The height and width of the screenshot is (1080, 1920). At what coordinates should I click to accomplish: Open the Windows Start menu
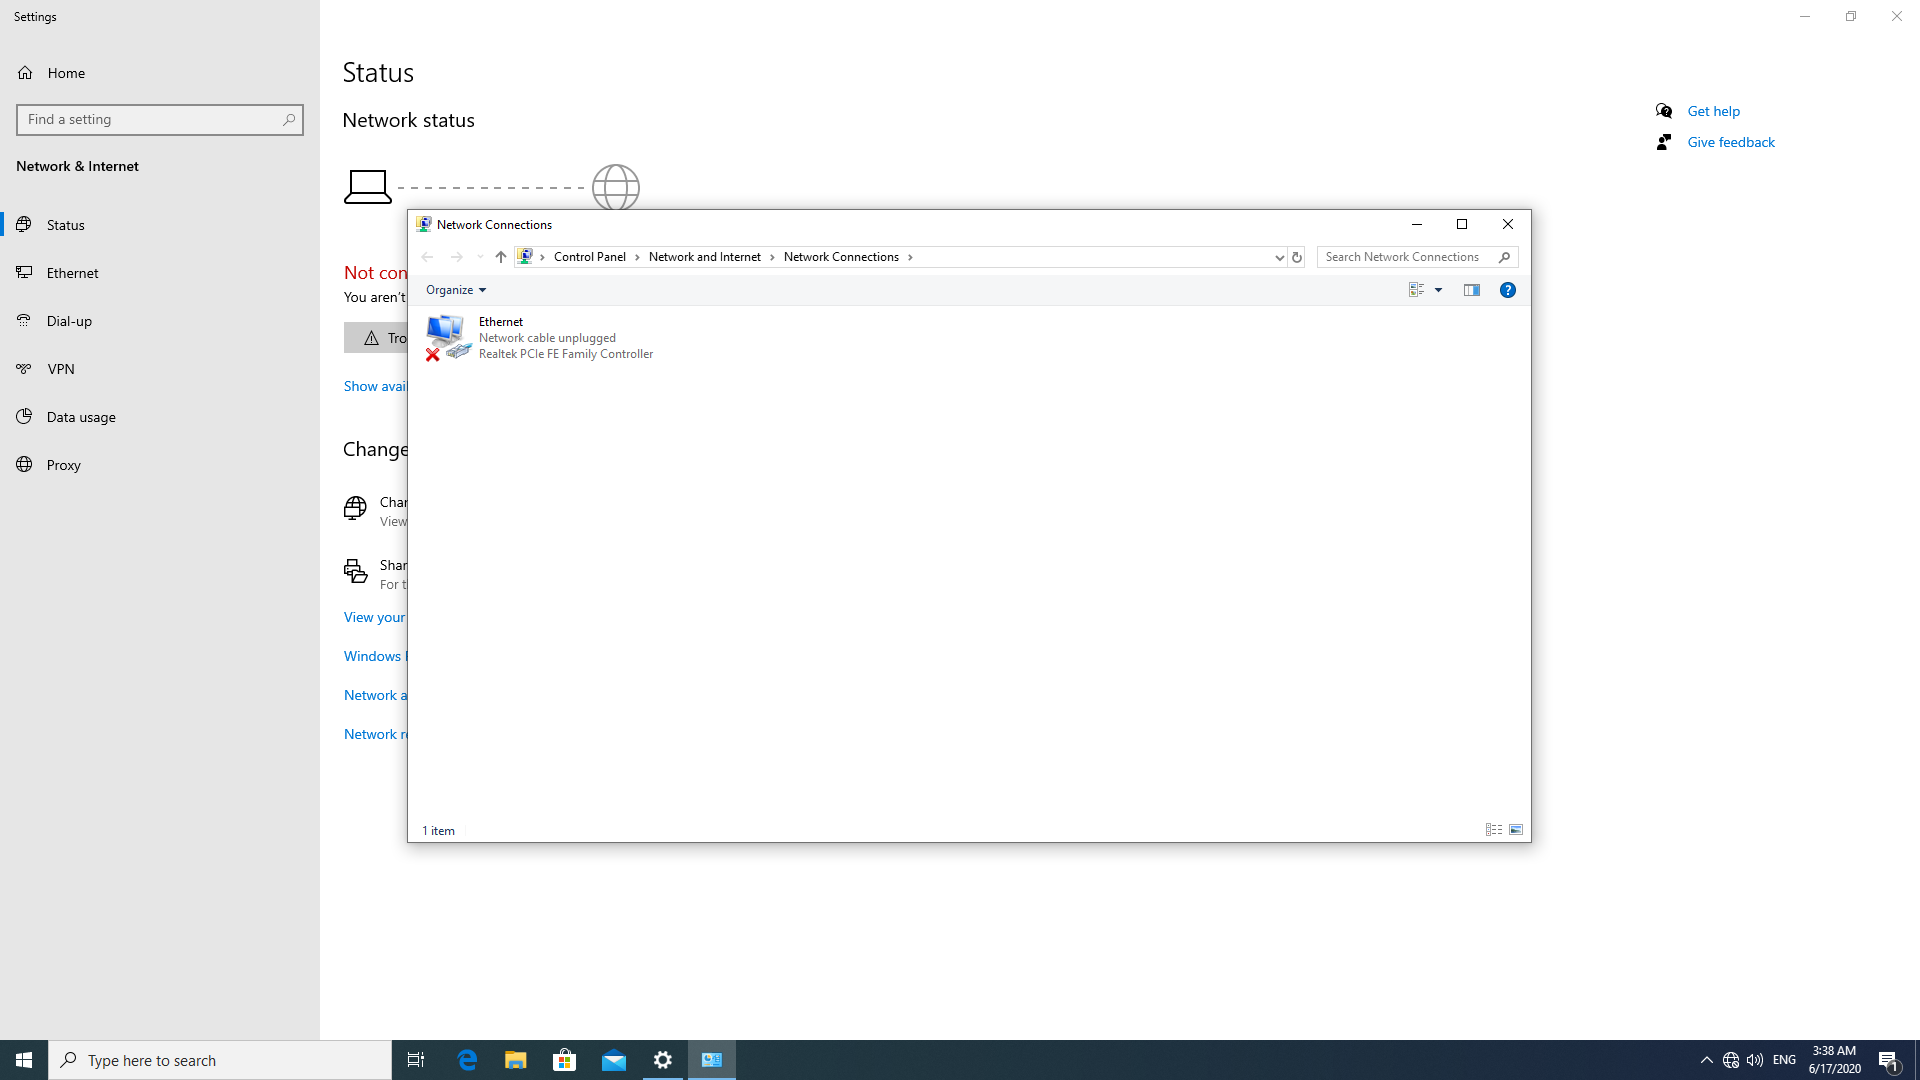(24, 1060)
